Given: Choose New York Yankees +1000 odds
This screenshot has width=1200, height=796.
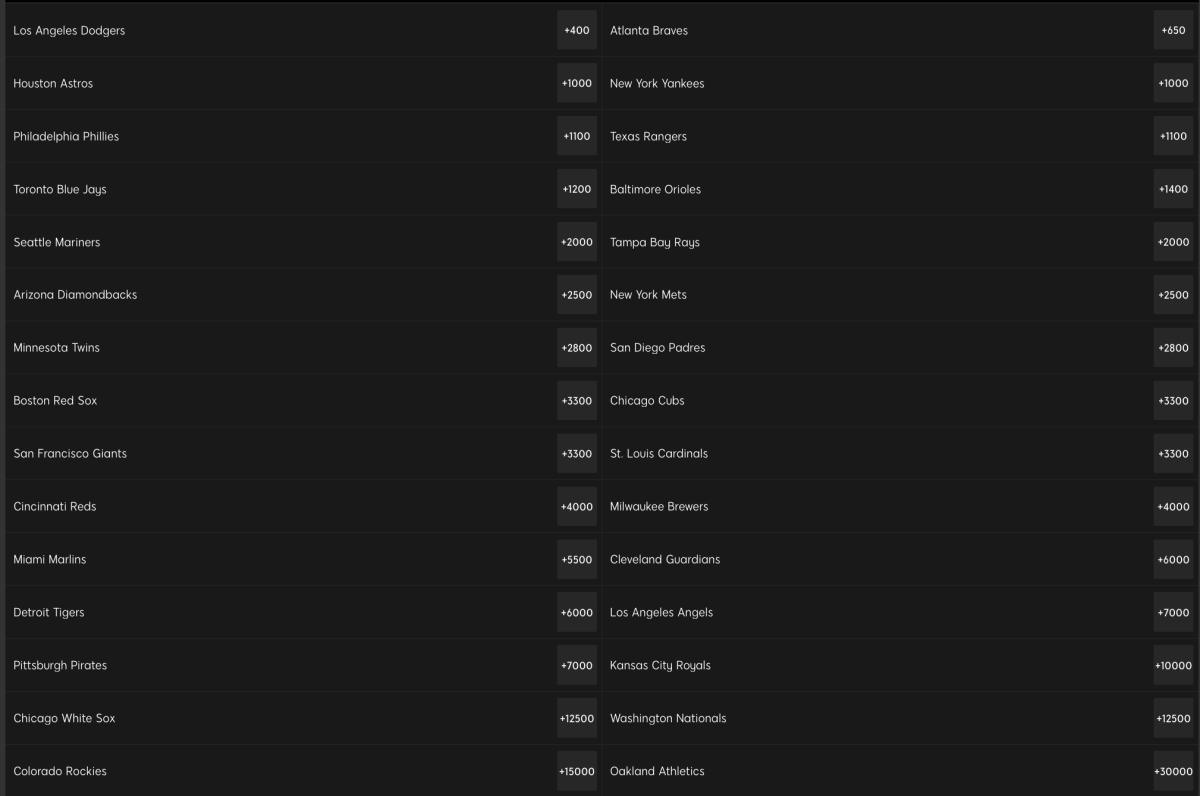Looking at the screenshot, I should point(1174,84).
